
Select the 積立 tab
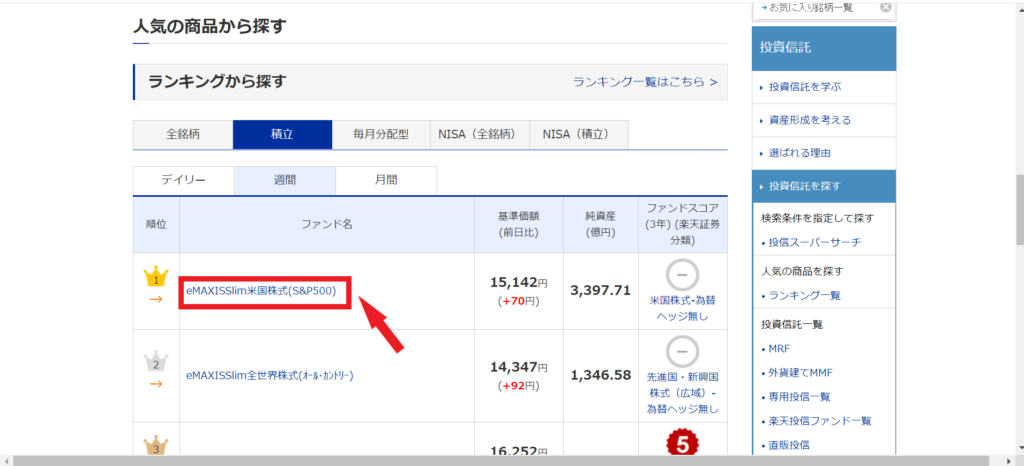pos(282,135)
